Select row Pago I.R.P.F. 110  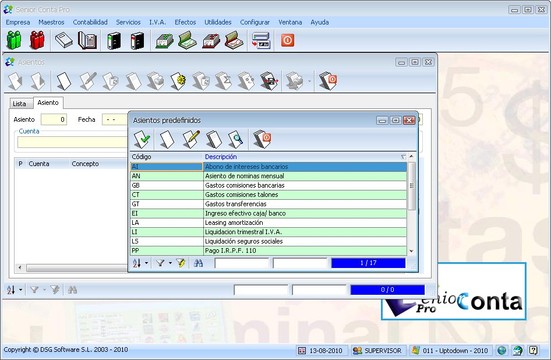pos(268,251)
